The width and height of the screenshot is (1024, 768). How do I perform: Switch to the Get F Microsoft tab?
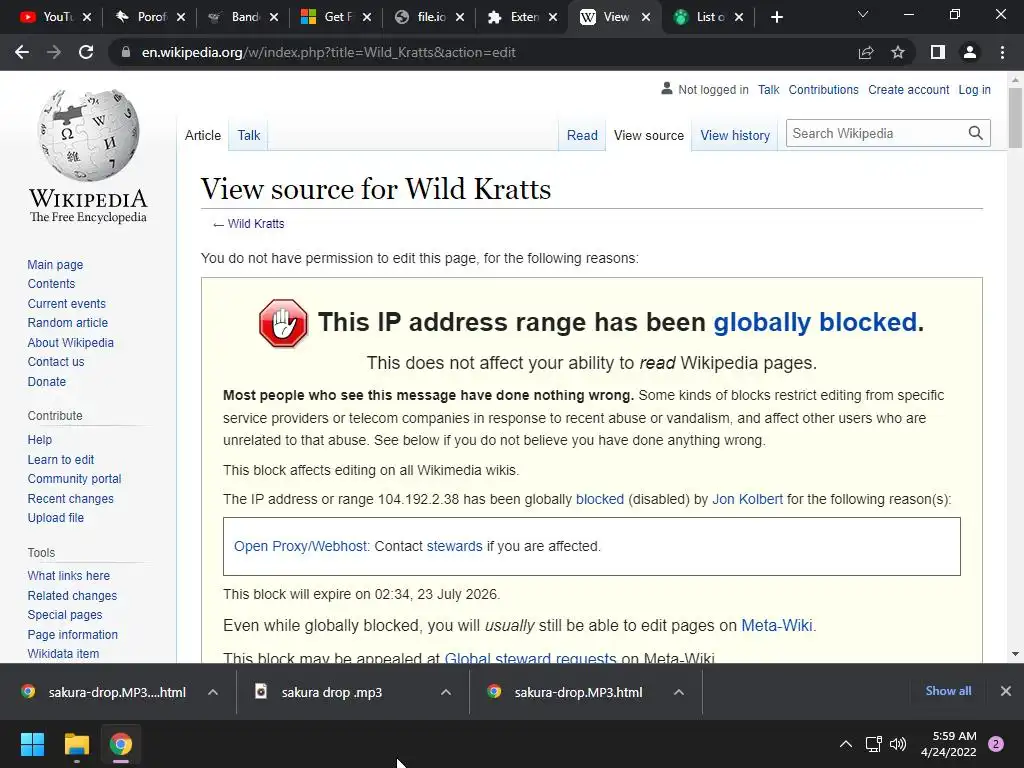[x=328, y=17]
